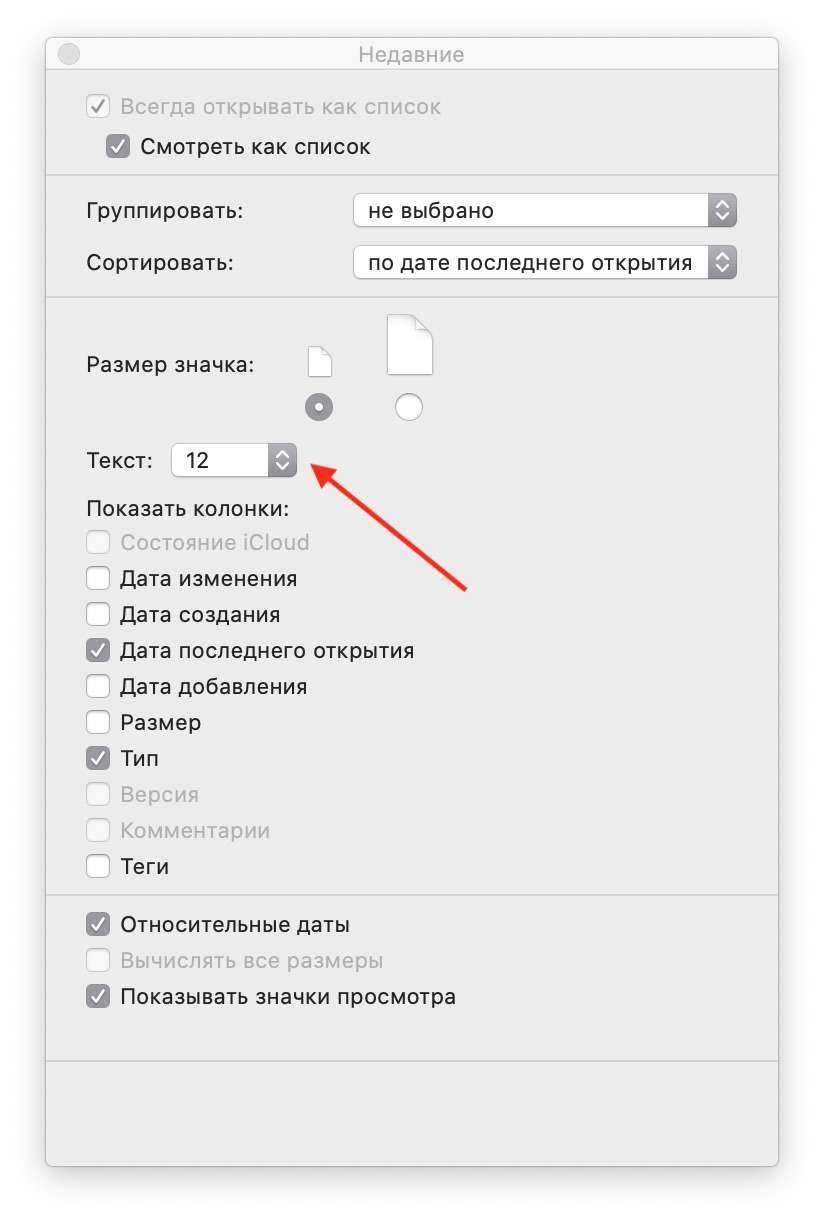Open the Сортировать dropdown menu

pyautogui.click(x=544, y=263)
